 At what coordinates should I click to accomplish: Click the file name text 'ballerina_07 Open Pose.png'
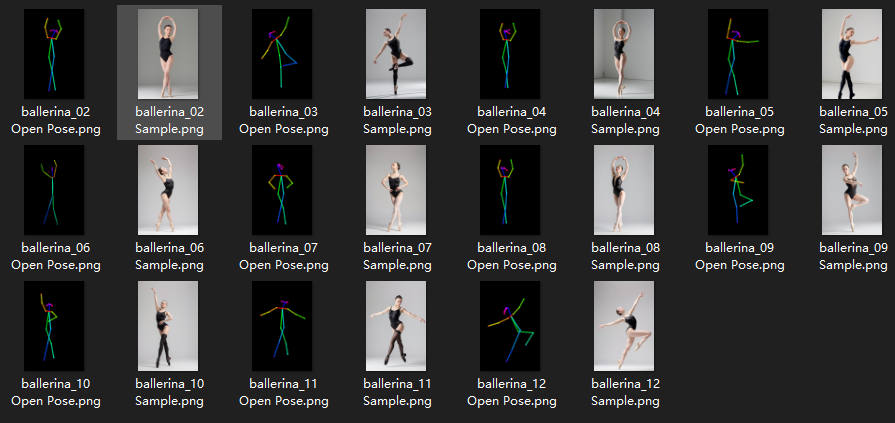pos(284,256)
